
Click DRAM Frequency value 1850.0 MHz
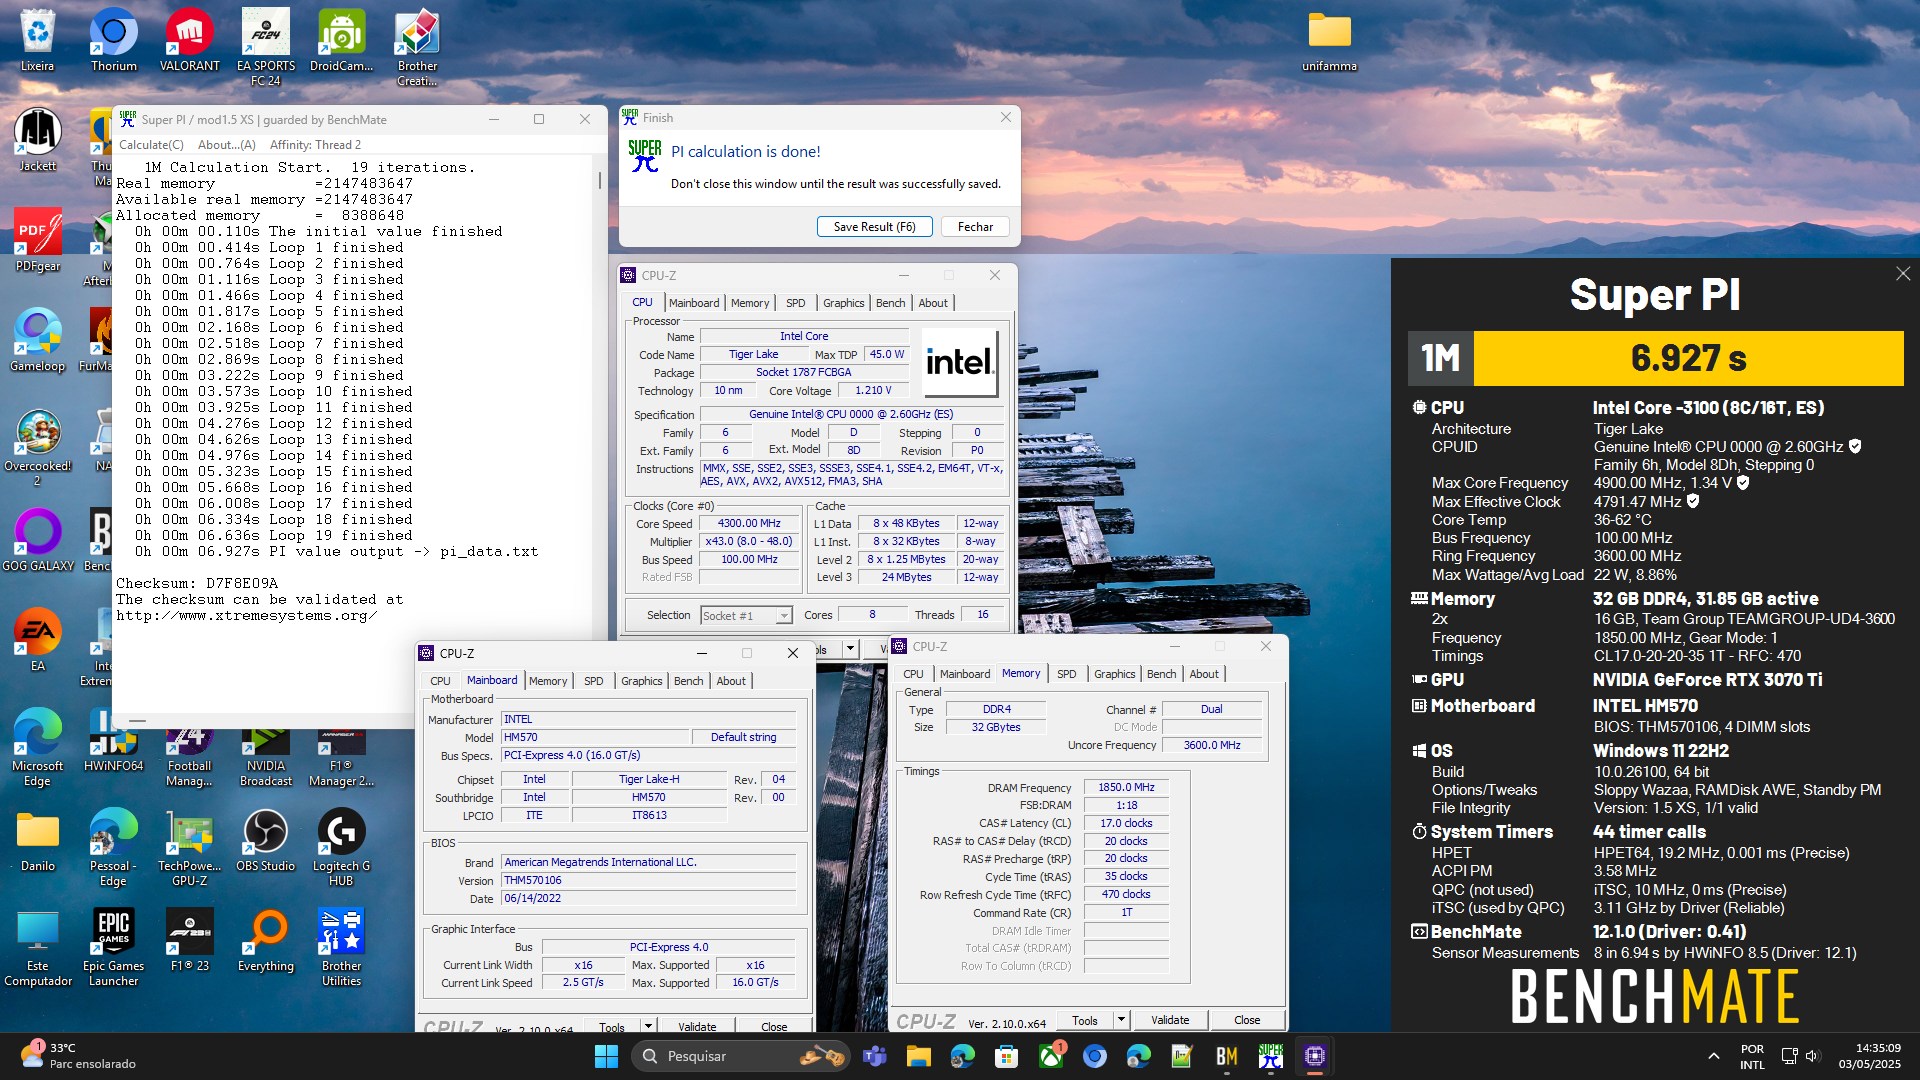pyautogui.click(x=1126, y=788)
